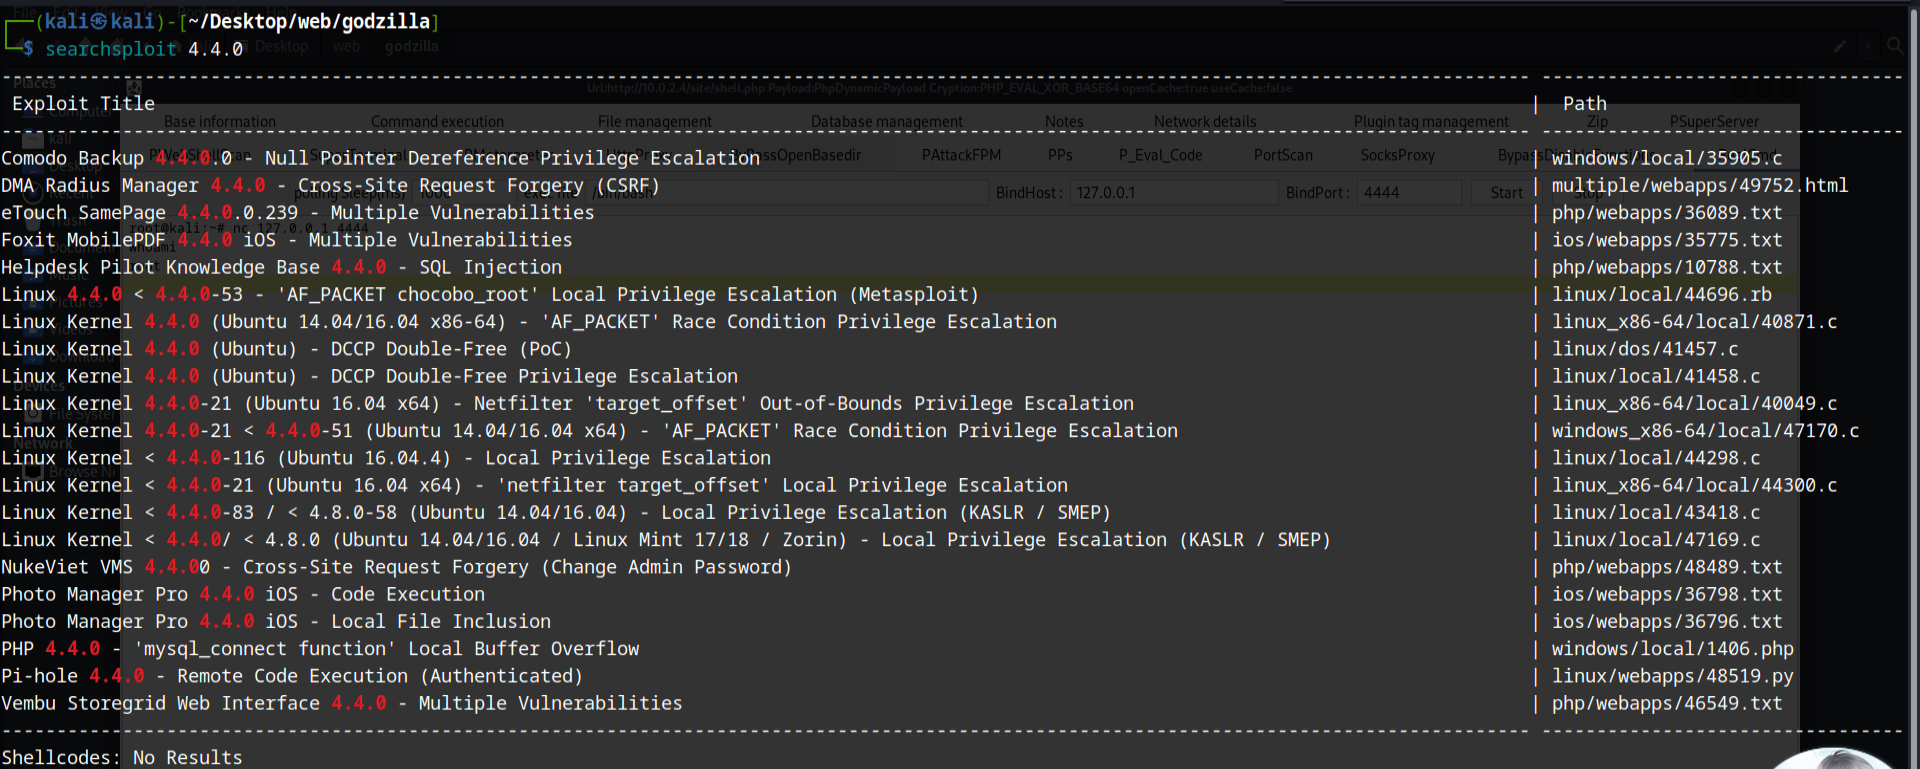The height and width of the screenshot is (769, 1920).
Task: Click the searchsploit command in the prompt
Action: click(111, 49)
